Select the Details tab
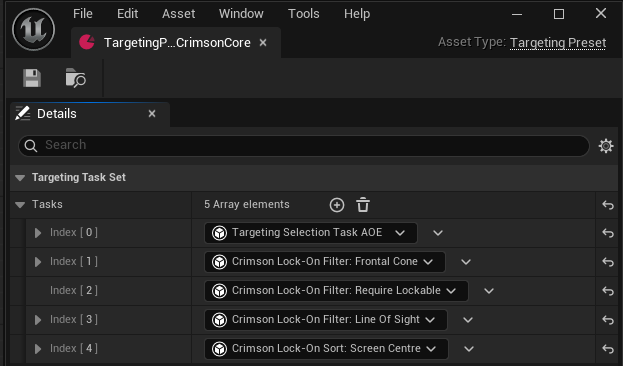 coord(90,114)
